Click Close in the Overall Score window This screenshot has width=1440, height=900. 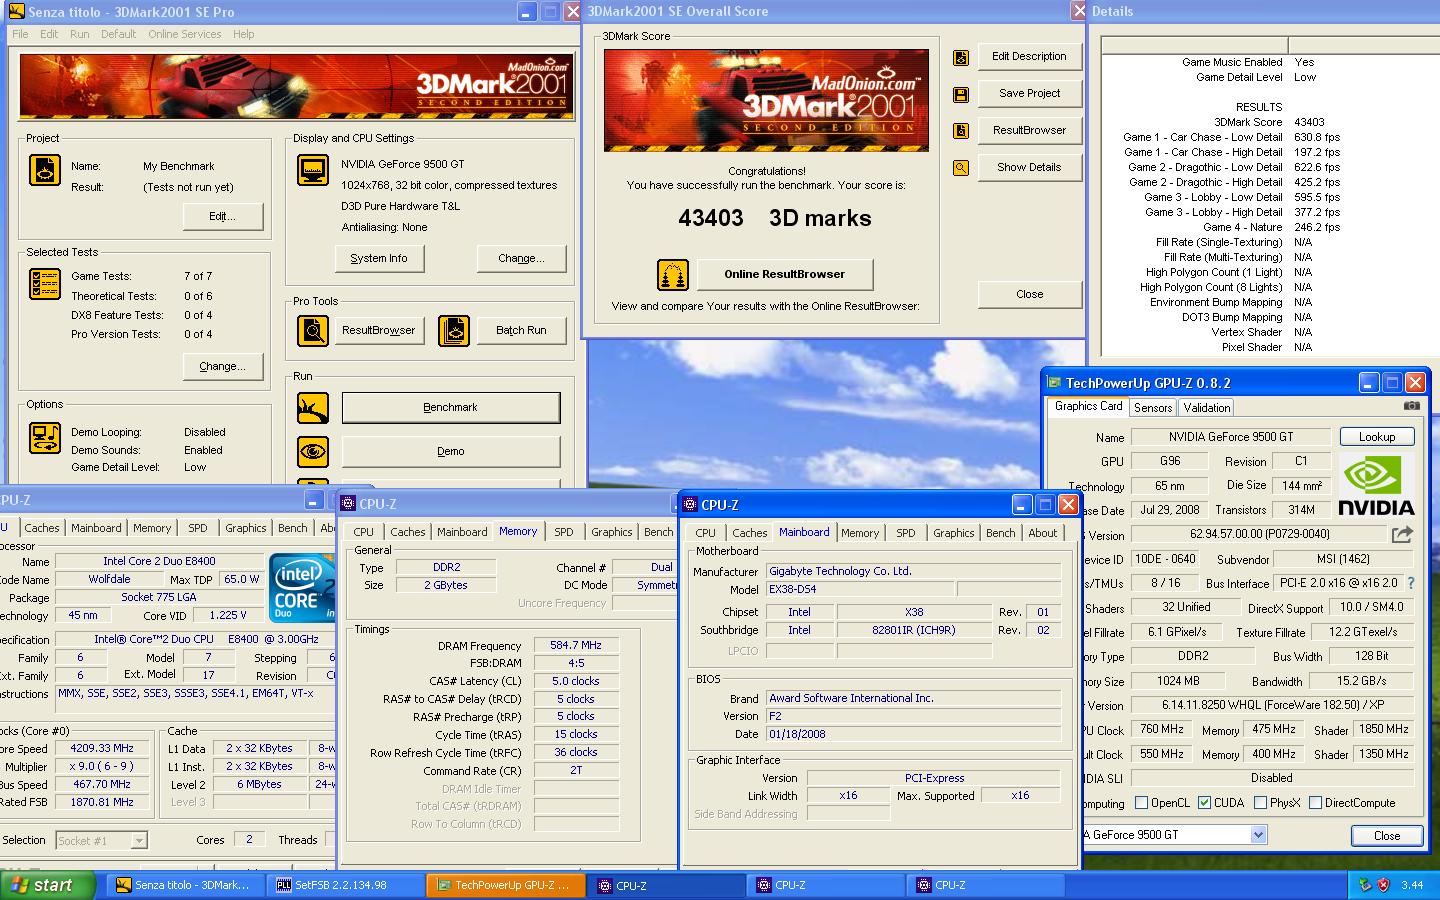1030,294
